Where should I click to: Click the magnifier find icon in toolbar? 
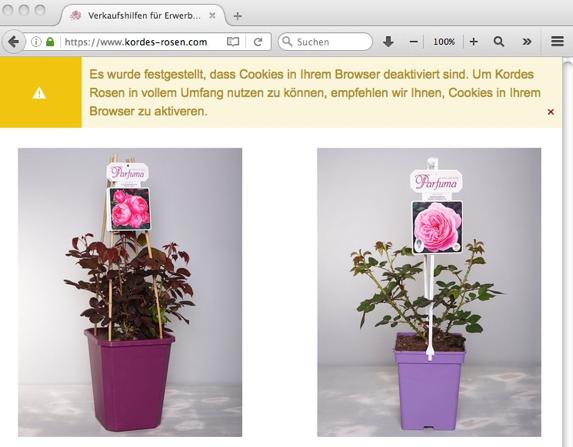click(x=499, y=42)
